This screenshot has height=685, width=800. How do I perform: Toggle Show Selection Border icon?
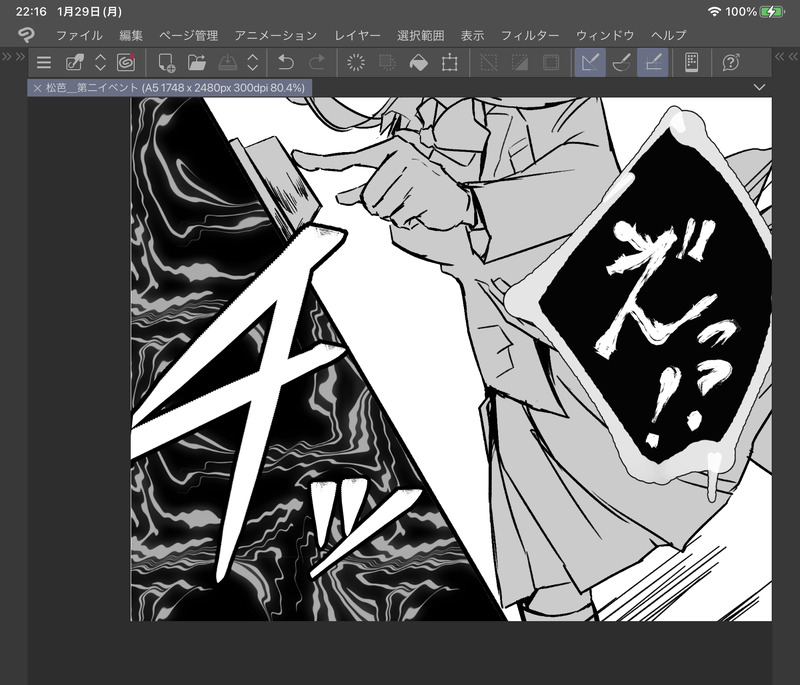click(551, 63)
